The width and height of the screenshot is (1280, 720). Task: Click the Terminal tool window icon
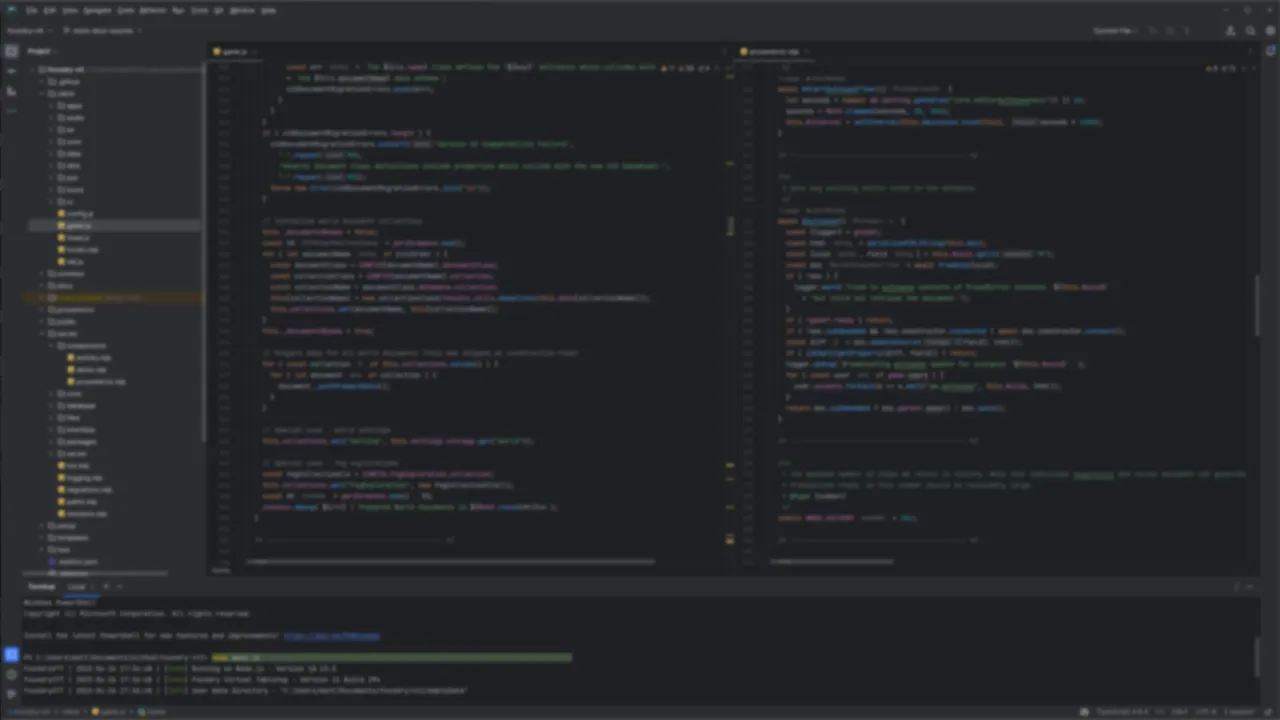[x=11, y=655]
